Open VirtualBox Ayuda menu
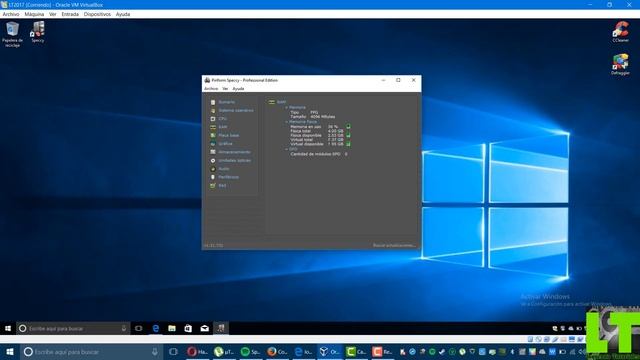This screenshot has width=640, height=360. [123, 14]
